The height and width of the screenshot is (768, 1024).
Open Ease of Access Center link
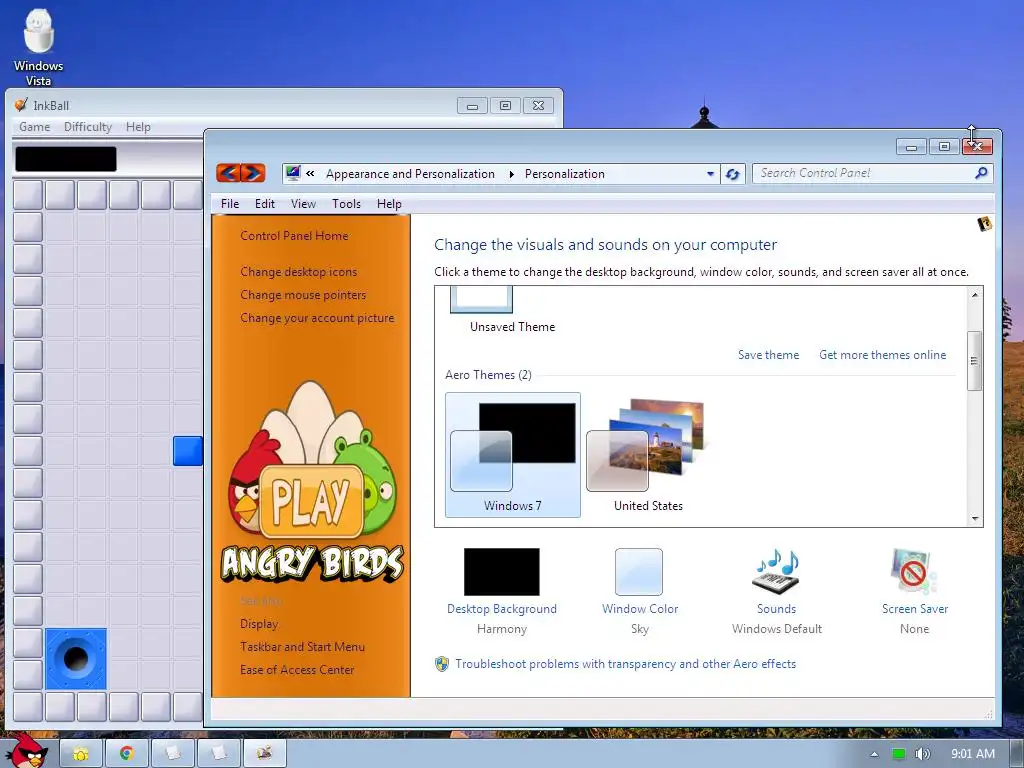click(x=297, y=670)
